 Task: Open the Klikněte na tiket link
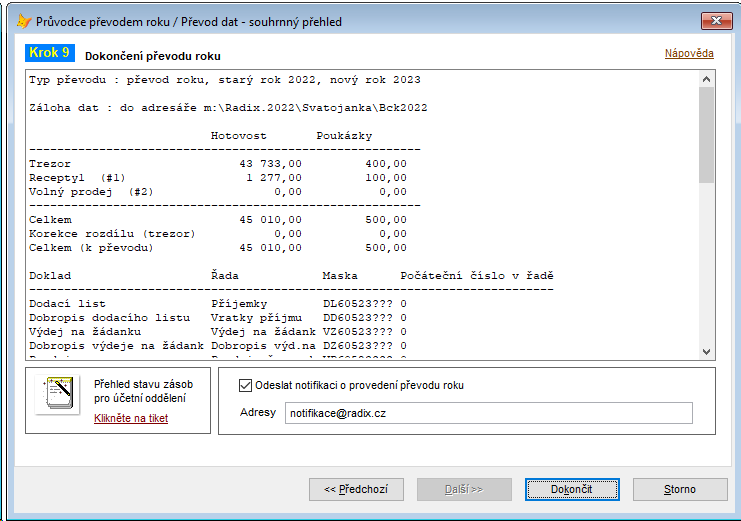(x=131, y=418)
